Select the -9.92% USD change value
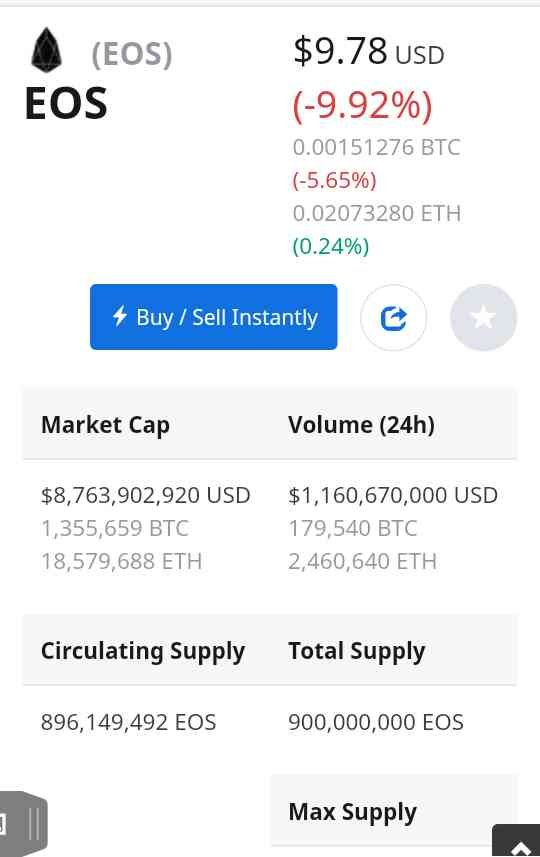This screenshot has width=540, height=857. [x=363, y=105]
